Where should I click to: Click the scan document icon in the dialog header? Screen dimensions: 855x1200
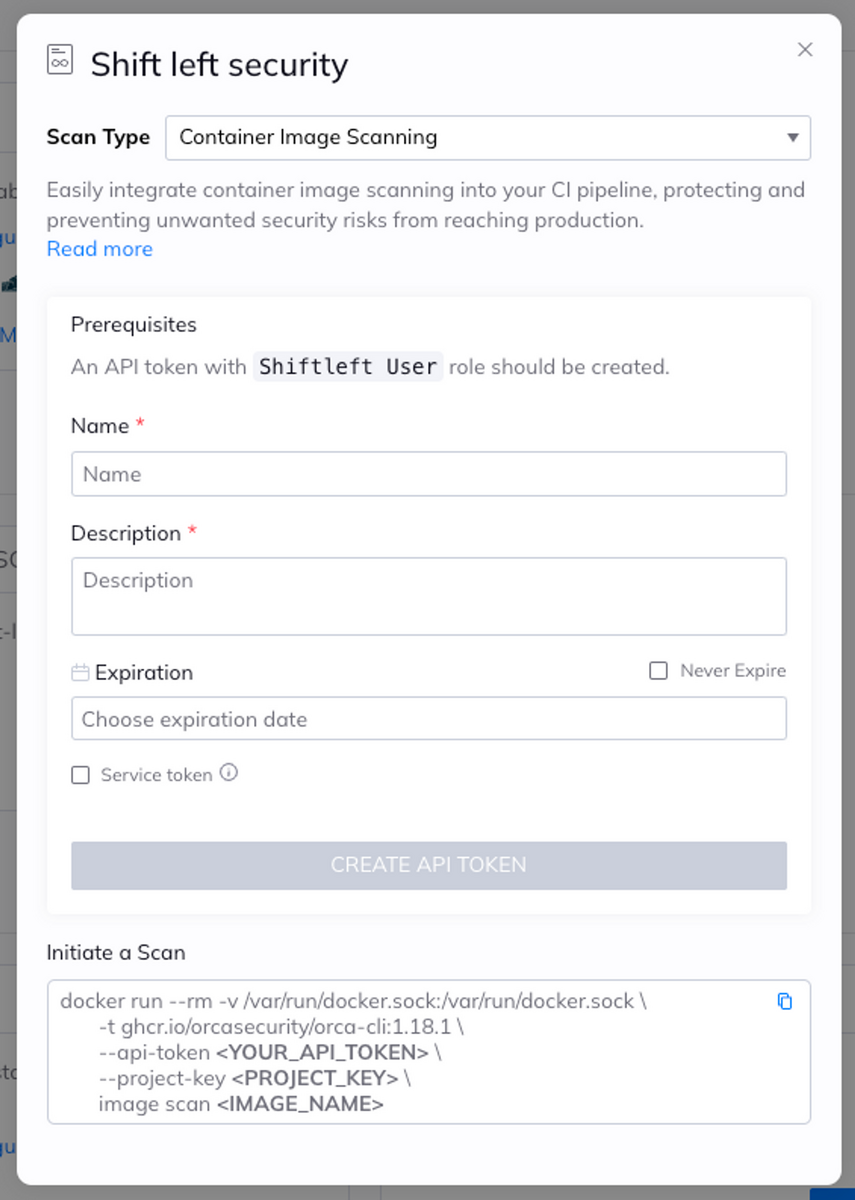[59, 60]
